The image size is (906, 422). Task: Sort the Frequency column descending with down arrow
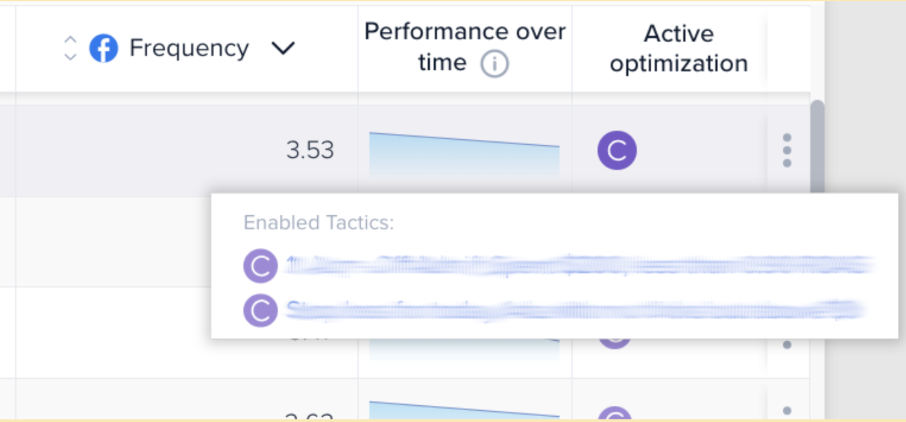[x=70, y=56]
